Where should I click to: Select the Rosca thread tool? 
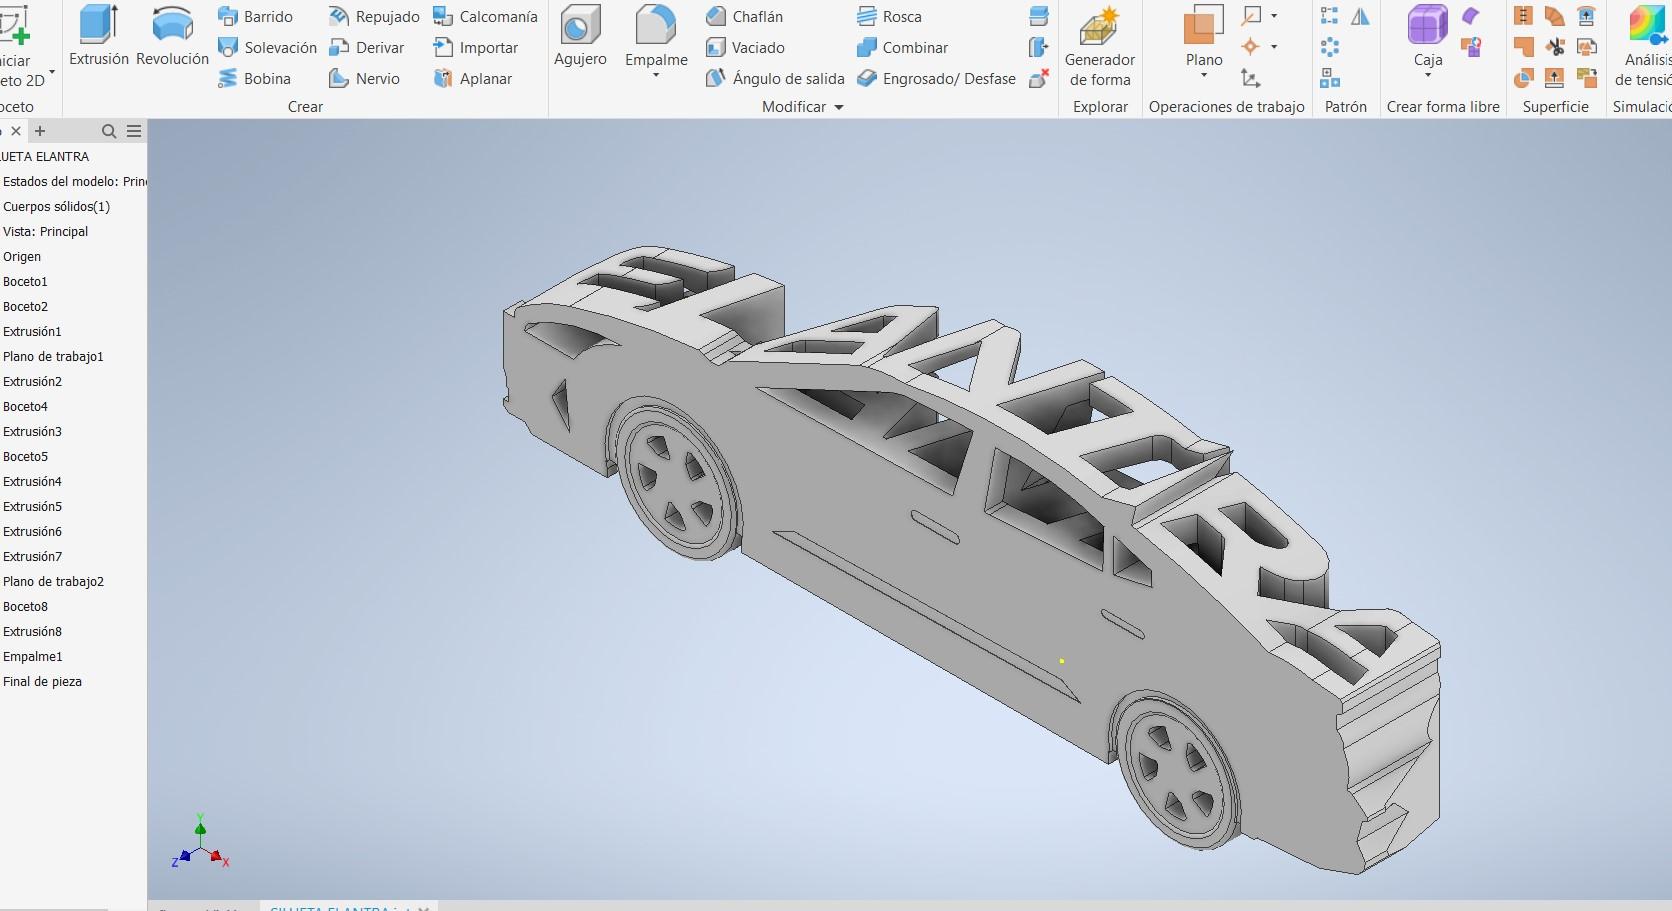tap(889, 17)
